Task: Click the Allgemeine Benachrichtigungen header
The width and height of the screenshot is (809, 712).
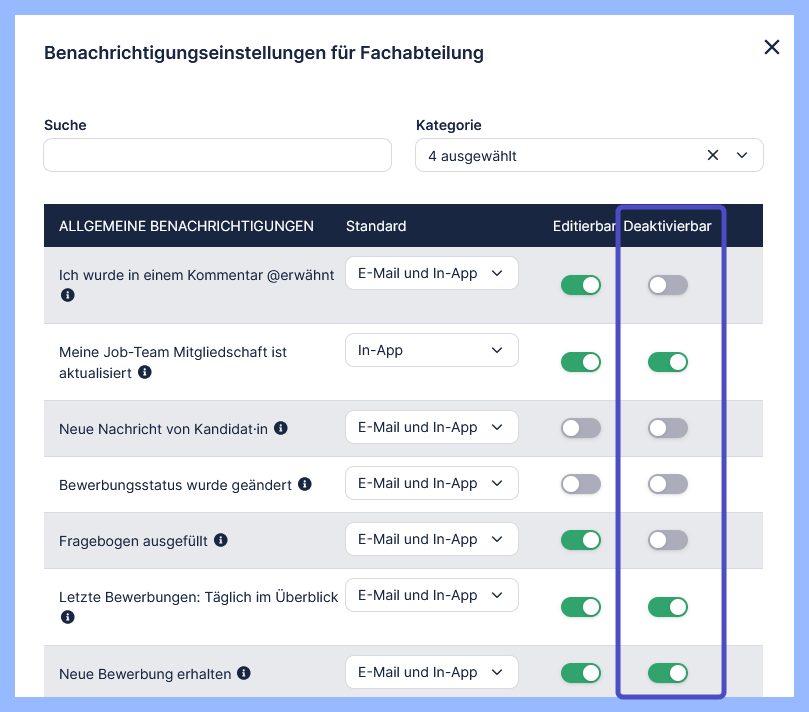Action: click(187, 227)
